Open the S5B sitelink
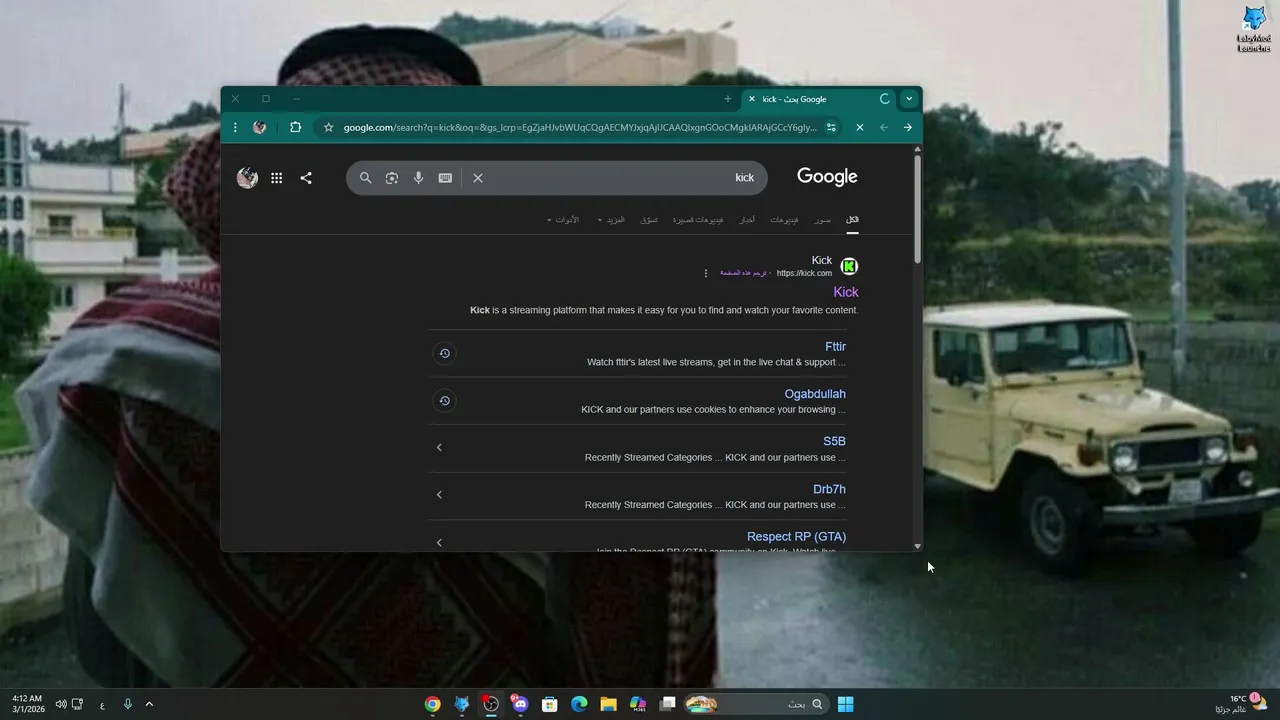1280x720 pixels. (x=834, y=441)
